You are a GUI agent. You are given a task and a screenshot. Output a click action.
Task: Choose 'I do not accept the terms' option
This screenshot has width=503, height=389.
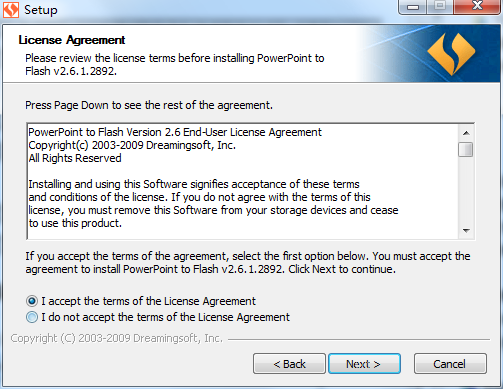32,317
